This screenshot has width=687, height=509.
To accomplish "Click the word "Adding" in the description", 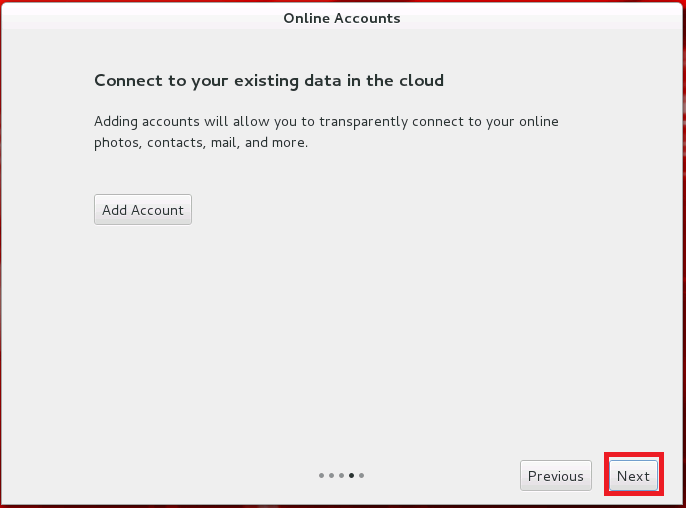I will [x=117, y=122].
